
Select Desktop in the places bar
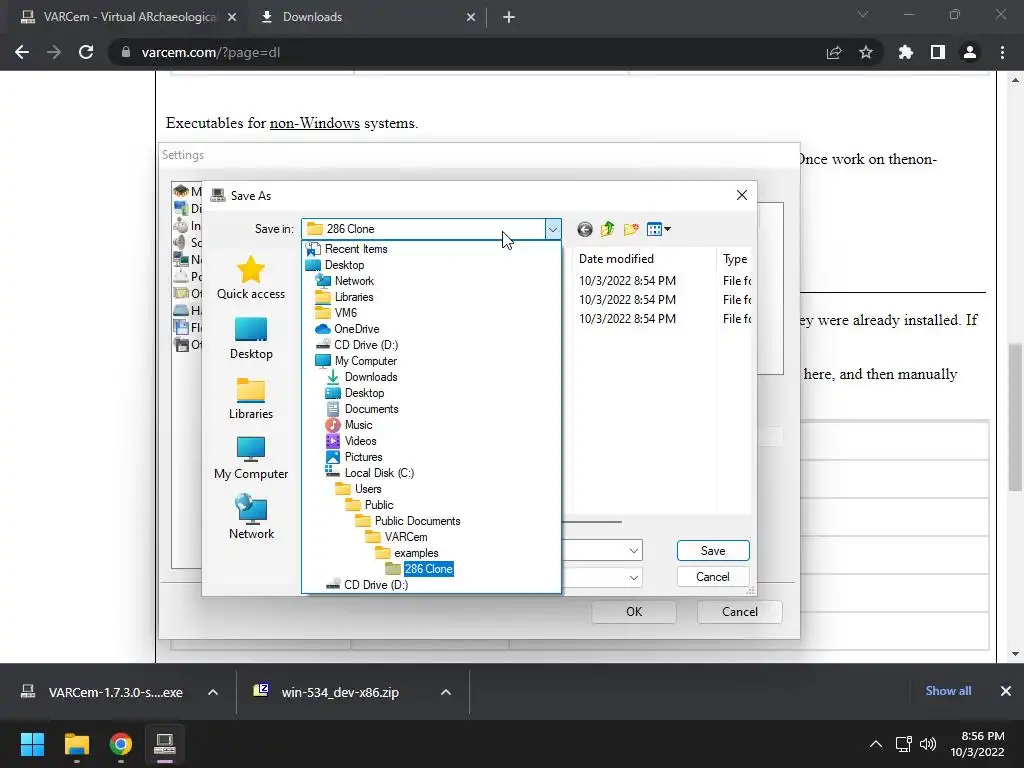click(251, 338)
